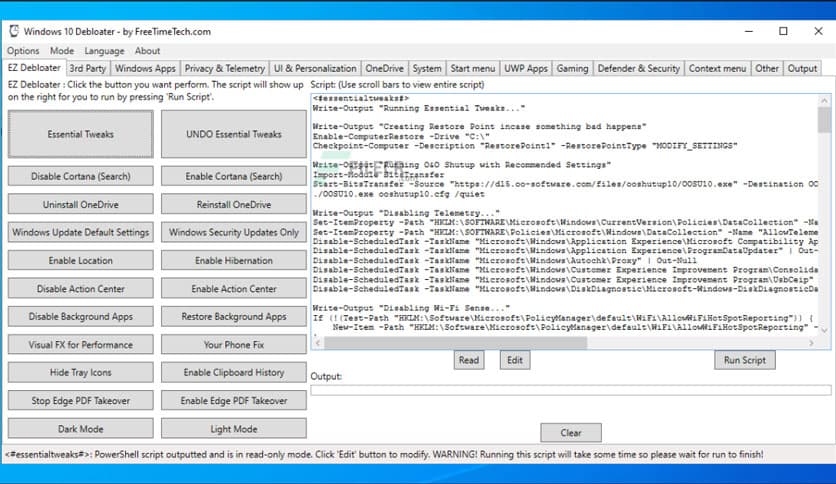Select the System tab
Image resolution: width=836 pixels, height=484 pixels.
point(427,68)
